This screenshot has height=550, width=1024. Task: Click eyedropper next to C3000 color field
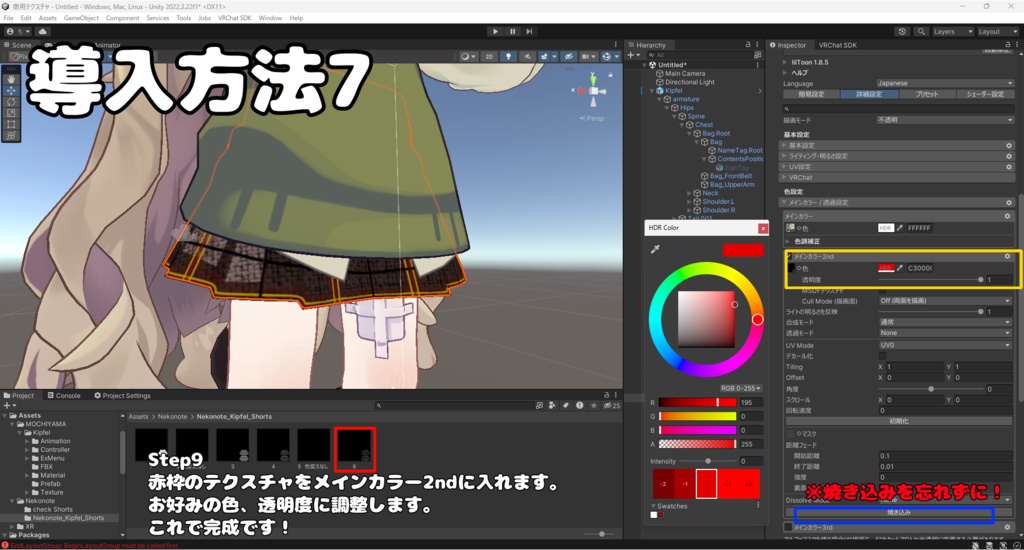[x=900, y=268]
